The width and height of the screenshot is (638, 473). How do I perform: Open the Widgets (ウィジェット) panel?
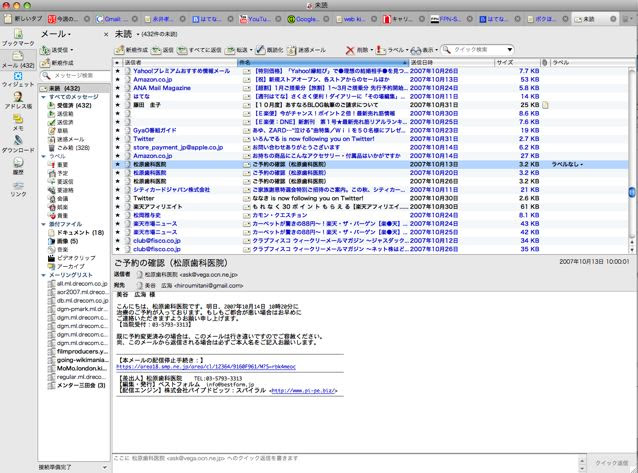pyautogui.click(x=18, y=79)
